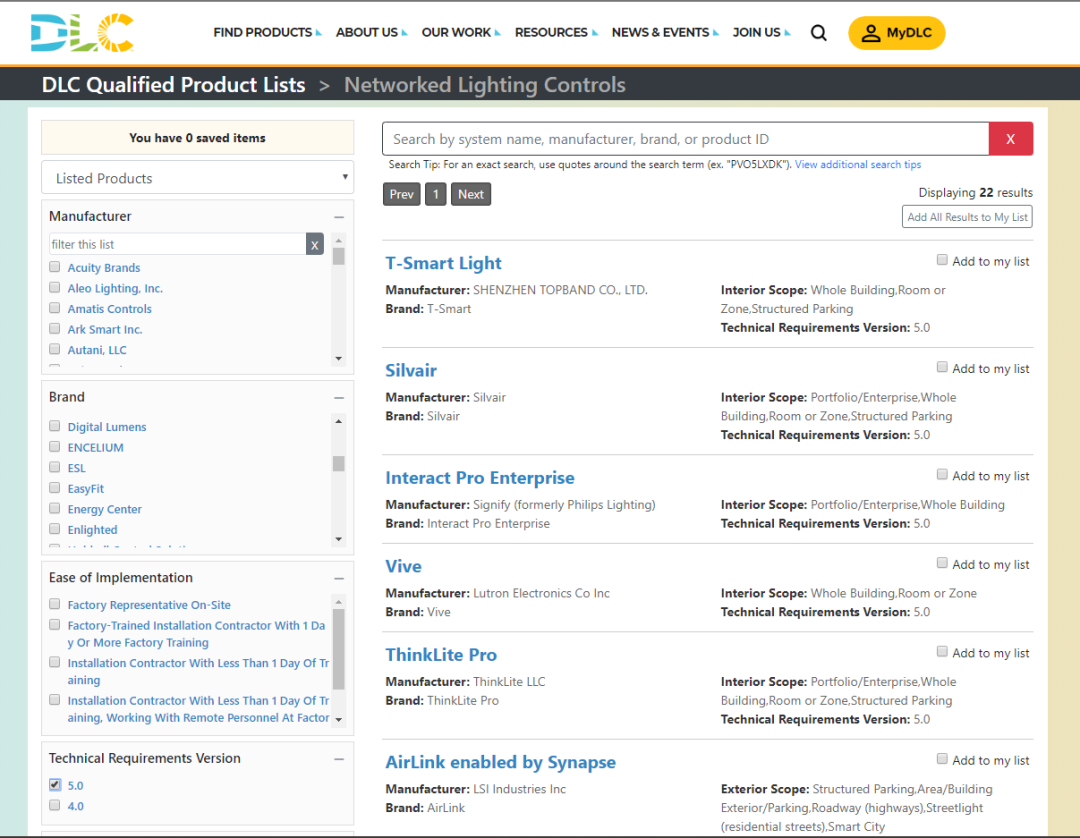This screenshot has height=838, width=1080.
Task: Click the Next page button
Action: [x=471, y=194]
